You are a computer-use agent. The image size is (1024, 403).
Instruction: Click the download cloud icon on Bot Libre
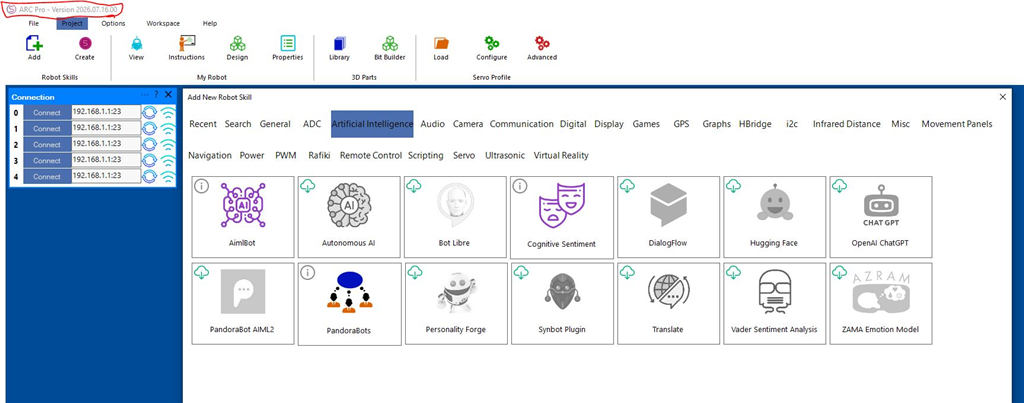click(x=414, y=186)
